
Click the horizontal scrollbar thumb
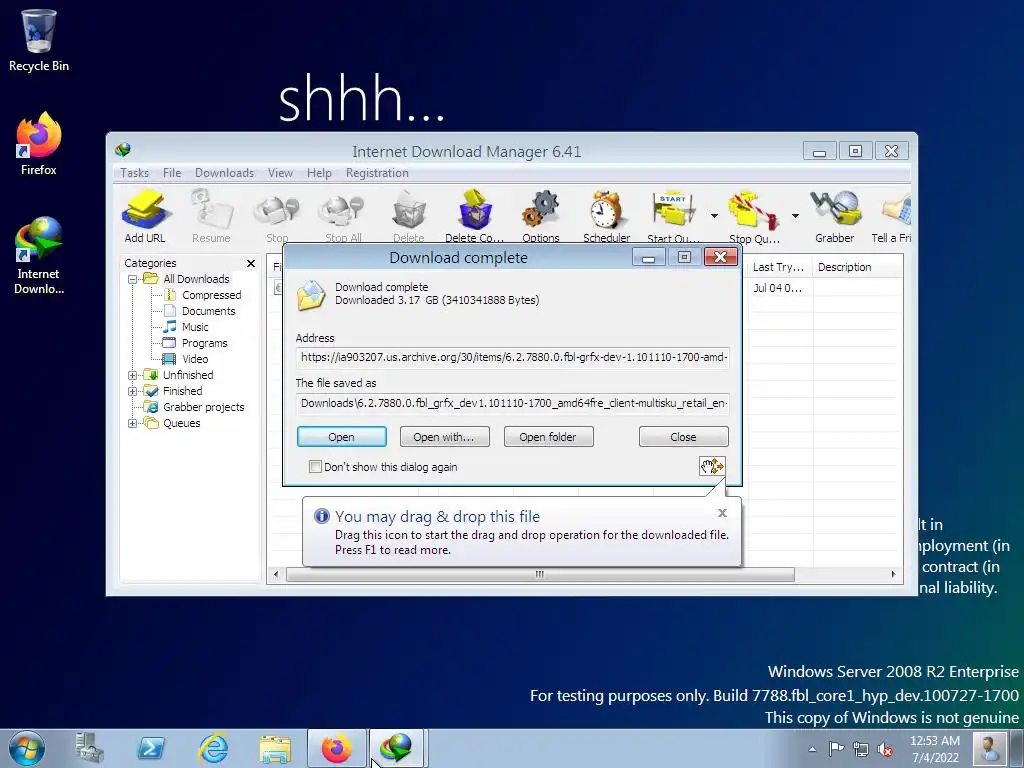[x=540, y=575]
